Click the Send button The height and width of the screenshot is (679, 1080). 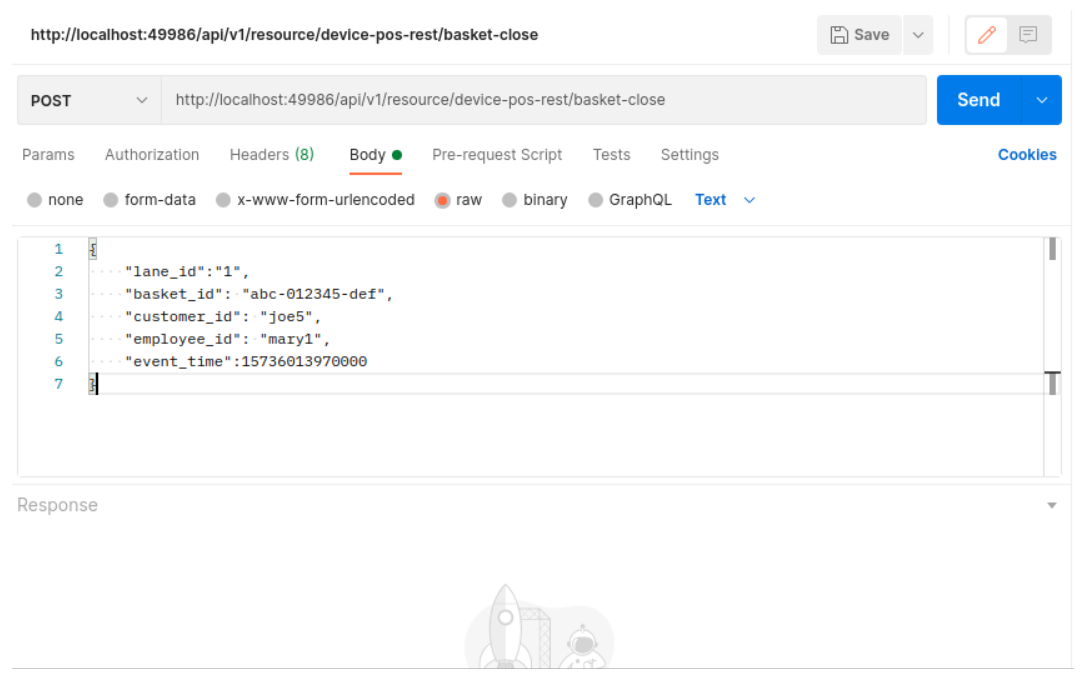pyautogui.click(x=979, y=101)
